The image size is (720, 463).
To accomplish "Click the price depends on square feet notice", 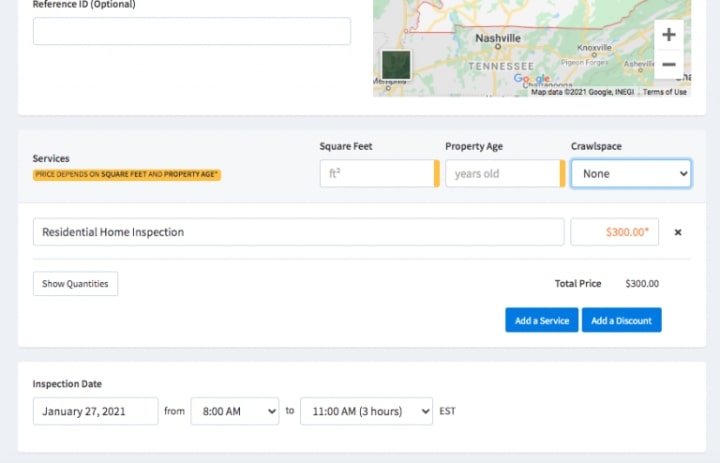I will tap(127, 175).
